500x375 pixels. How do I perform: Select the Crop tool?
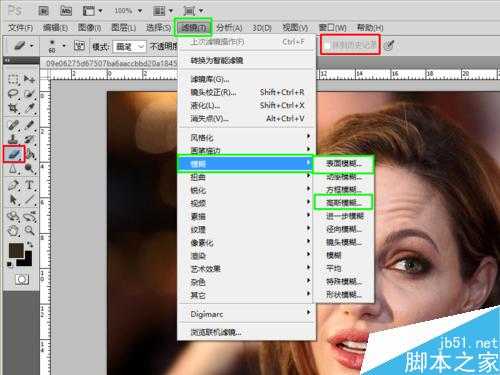tap(13, 109)
